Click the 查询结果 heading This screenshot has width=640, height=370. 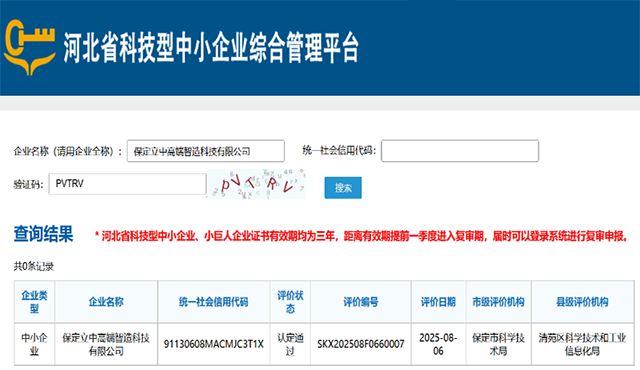click(x=43, y=234)
